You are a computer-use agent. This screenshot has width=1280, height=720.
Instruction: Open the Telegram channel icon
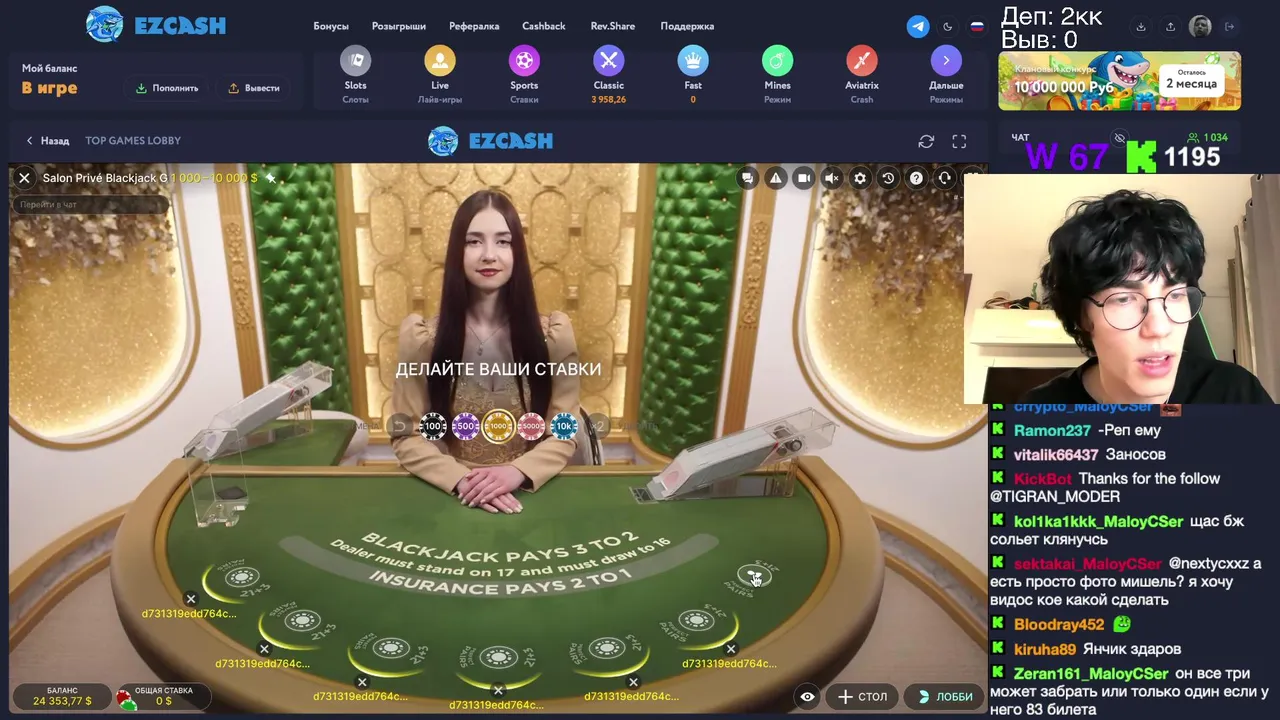pos(918,27)
